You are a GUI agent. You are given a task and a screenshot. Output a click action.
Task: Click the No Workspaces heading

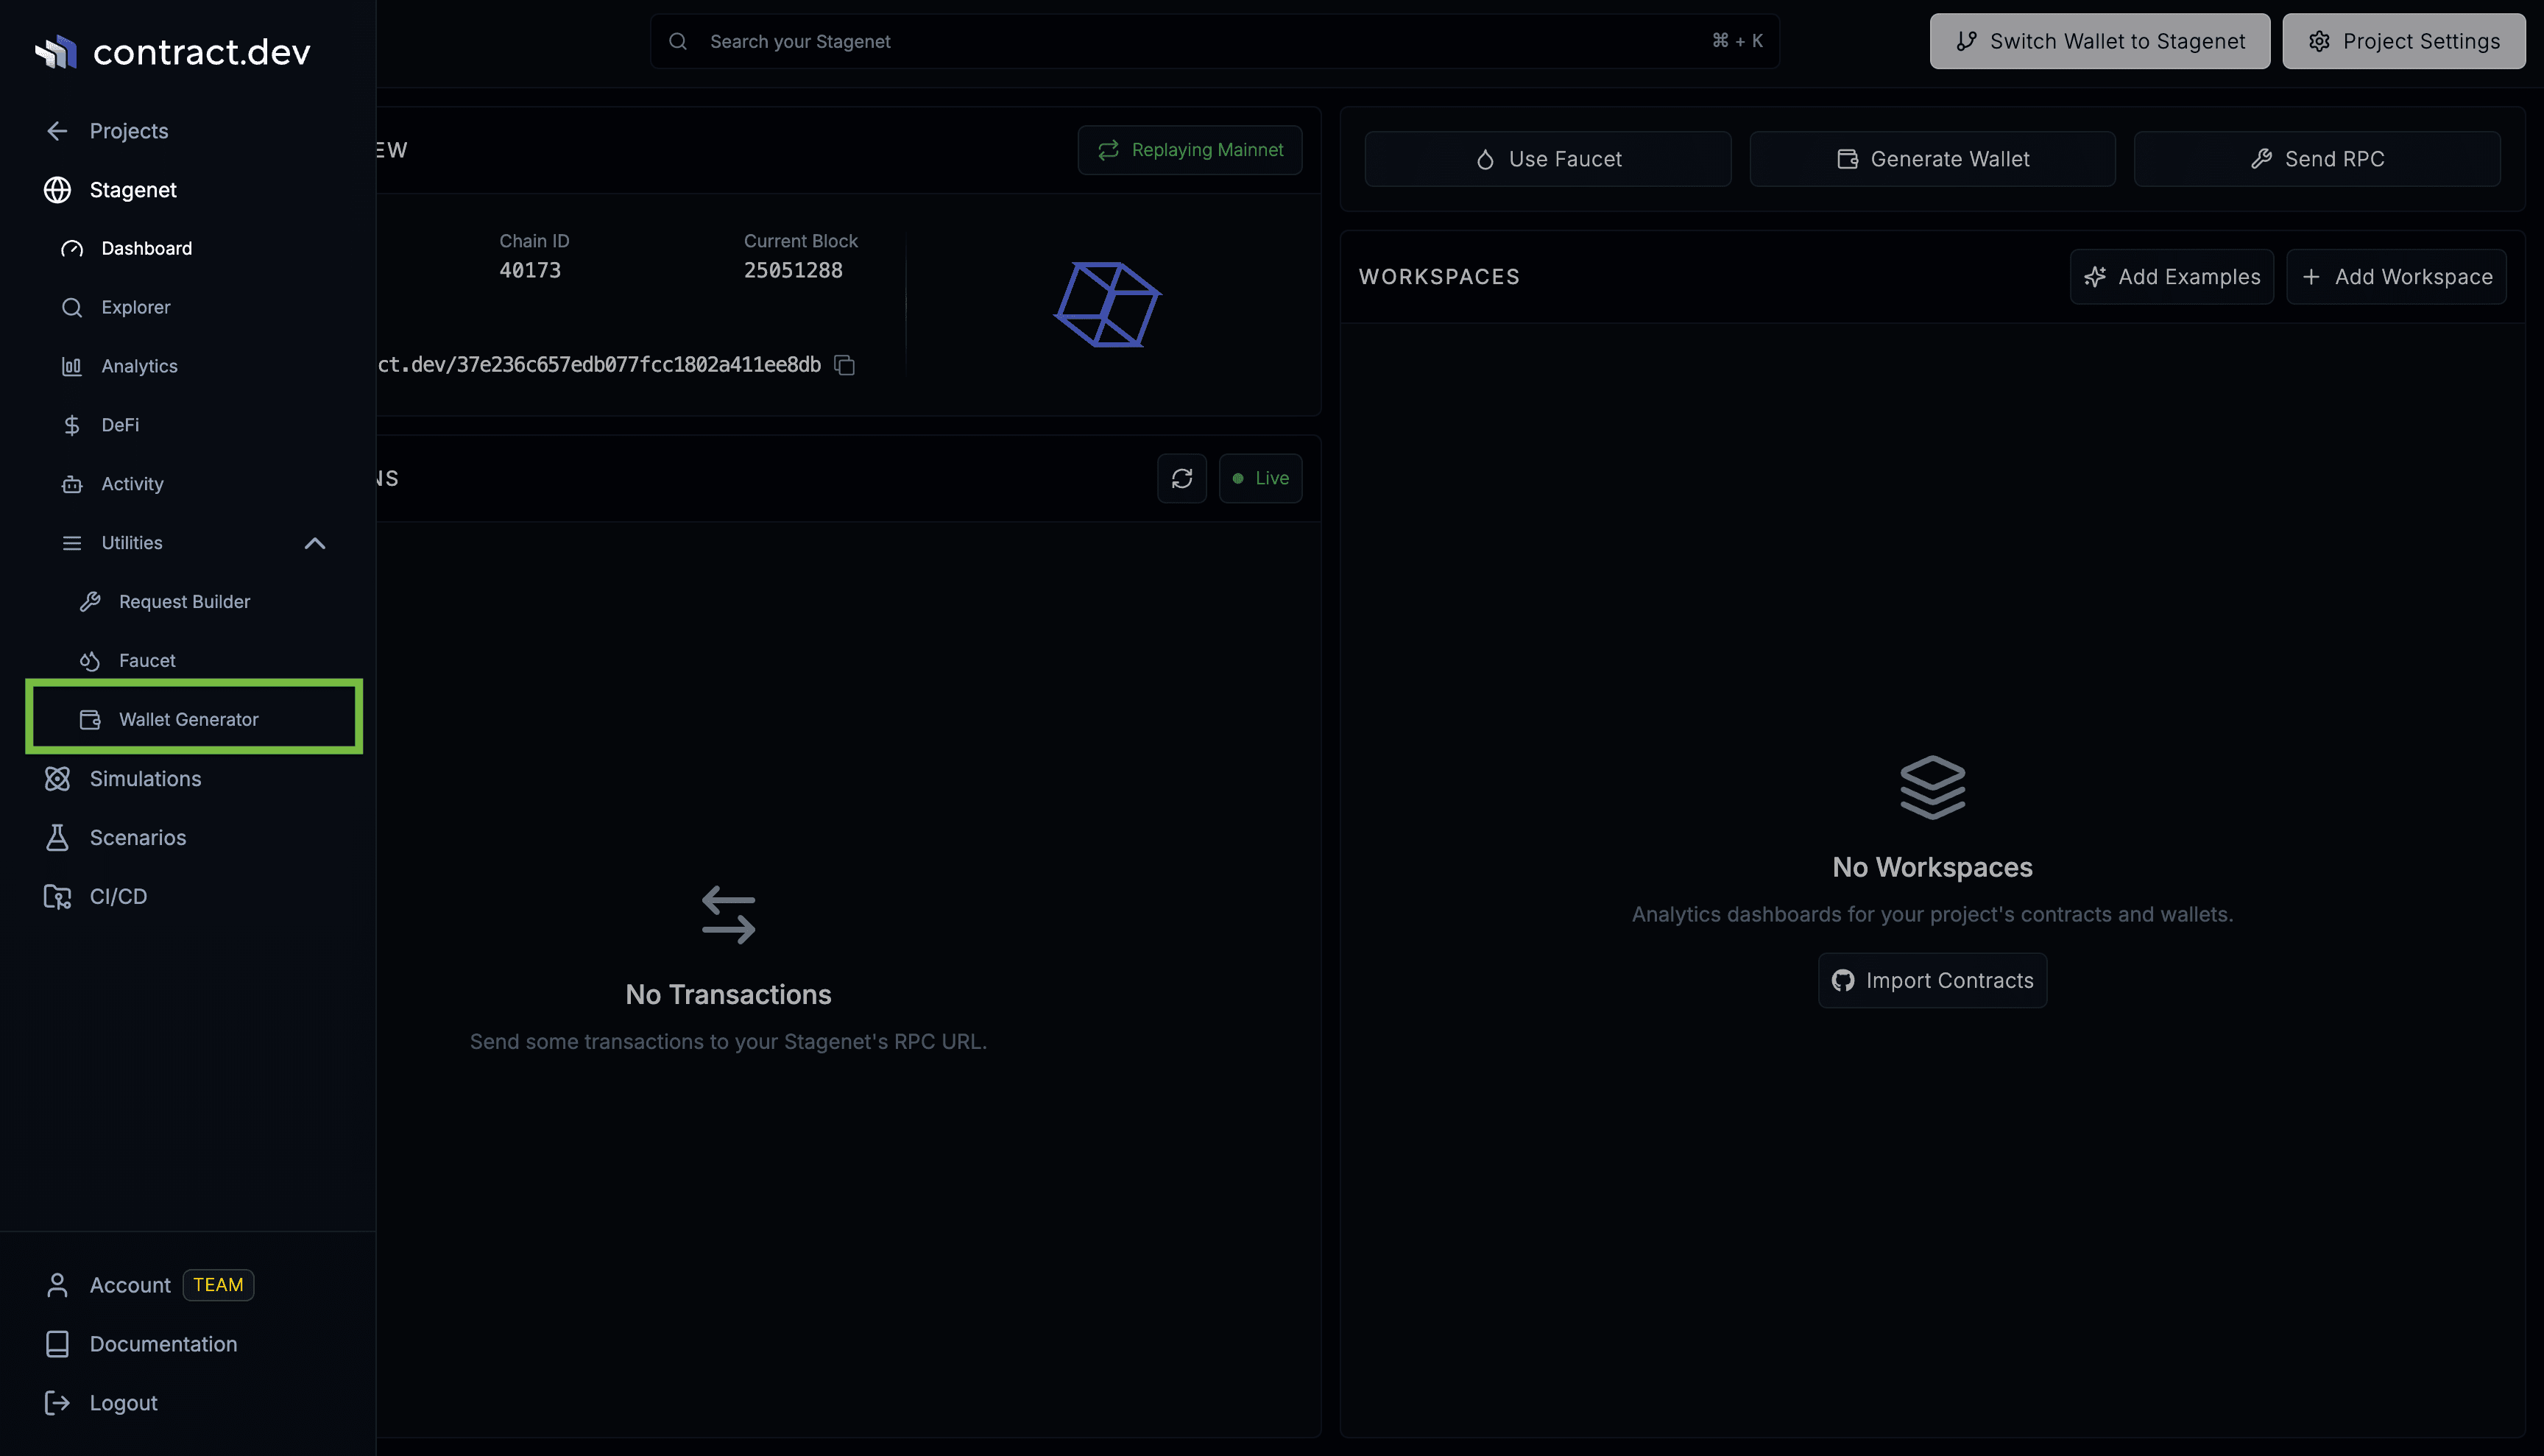click(x=1932, y=868)
